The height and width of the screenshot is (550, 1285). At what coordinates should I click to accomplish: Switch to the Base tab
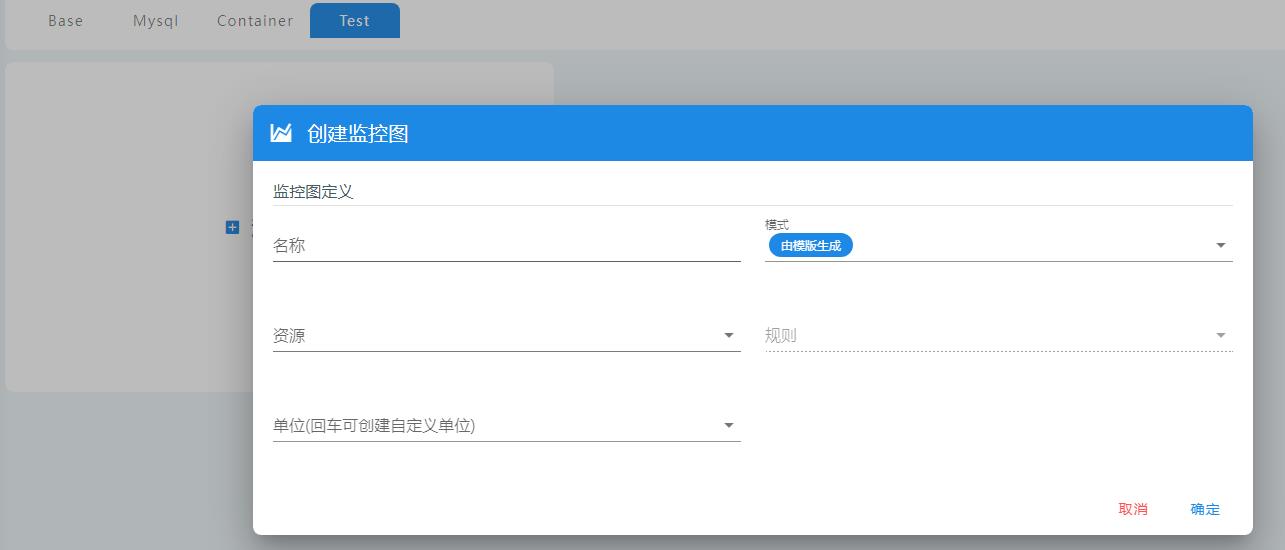pos(66,21)
